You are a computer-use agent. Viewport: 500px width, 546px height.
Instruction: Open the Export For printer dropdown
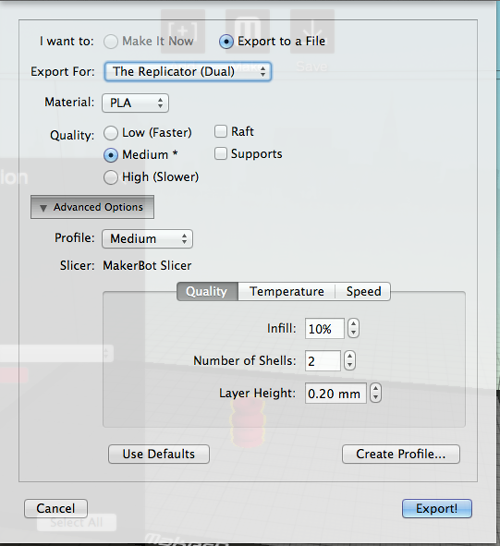click(x=188, y=72)
